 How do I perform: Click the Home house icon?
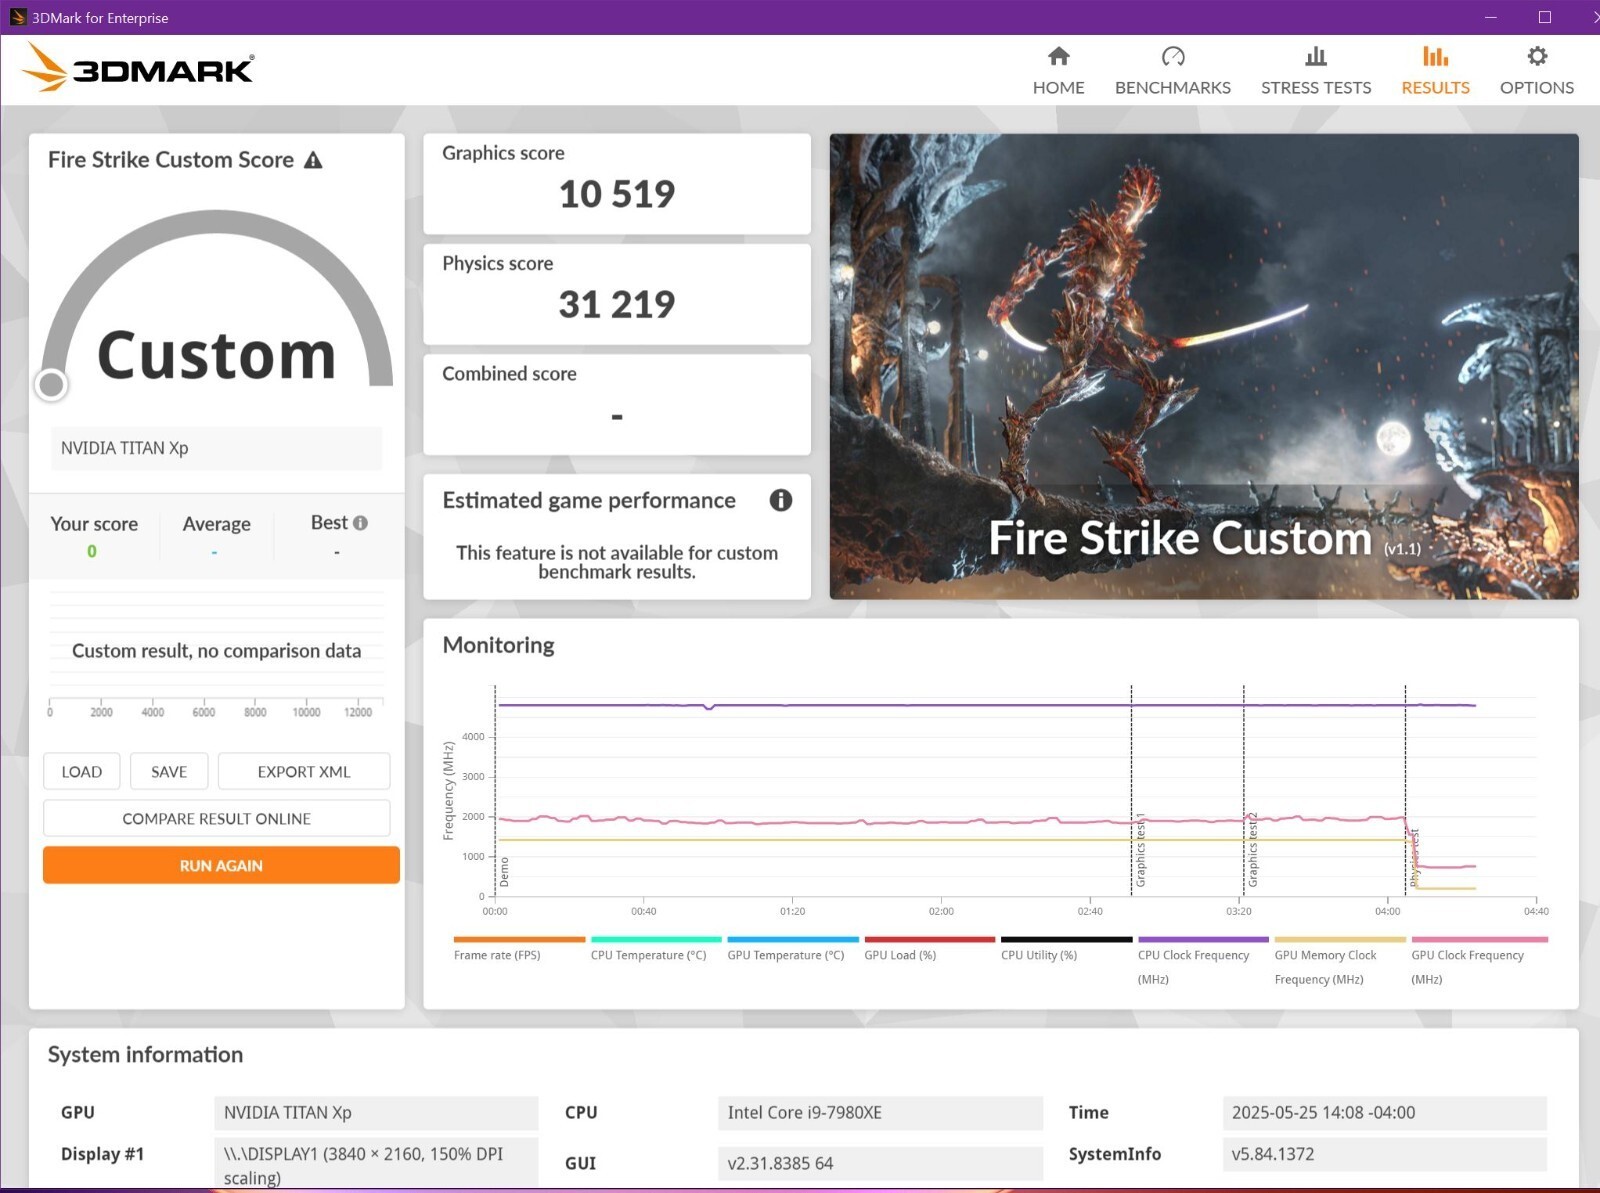pyautogui.click(x=1058, y=56)
